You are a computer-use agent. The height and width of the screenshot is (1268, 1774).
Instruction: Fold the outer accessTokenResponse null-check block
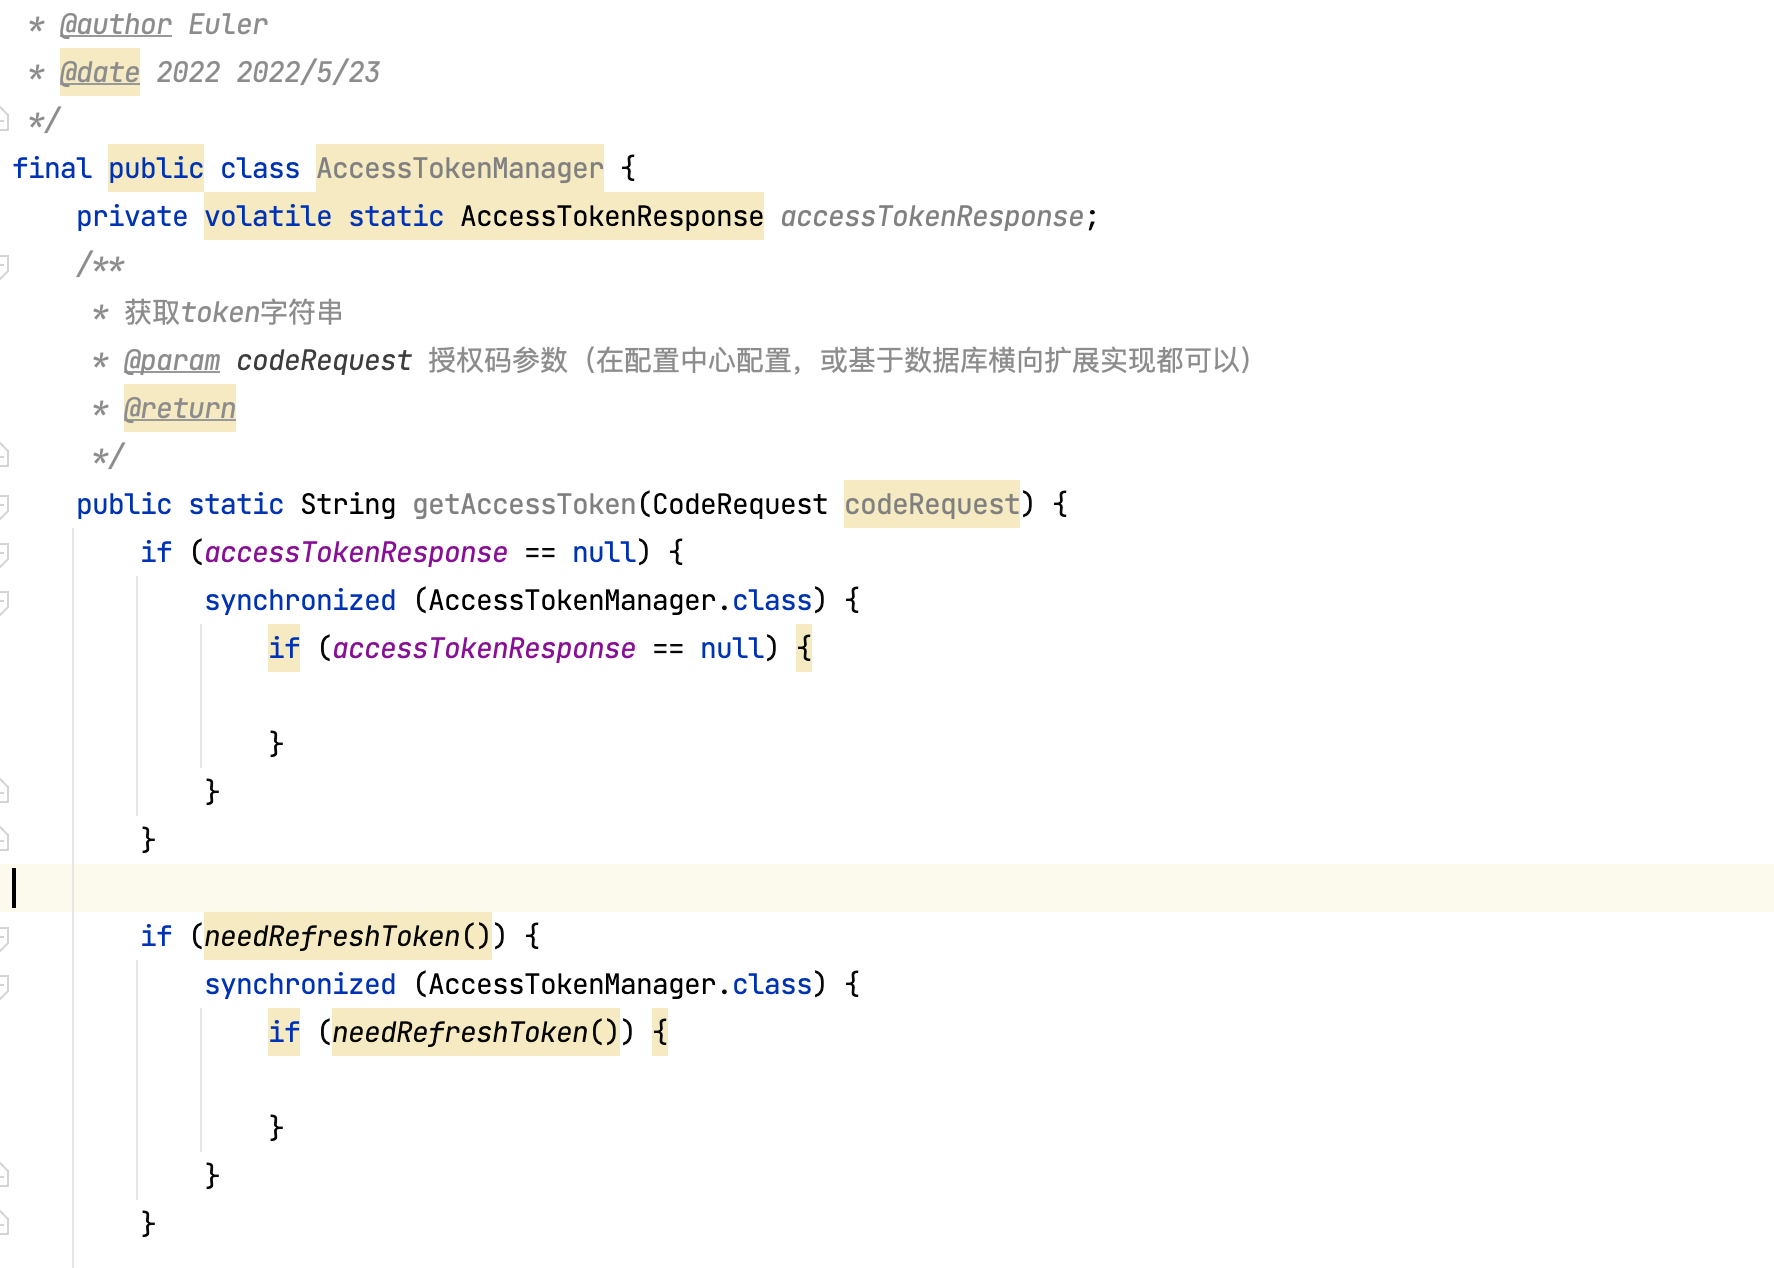coord(4,553)
